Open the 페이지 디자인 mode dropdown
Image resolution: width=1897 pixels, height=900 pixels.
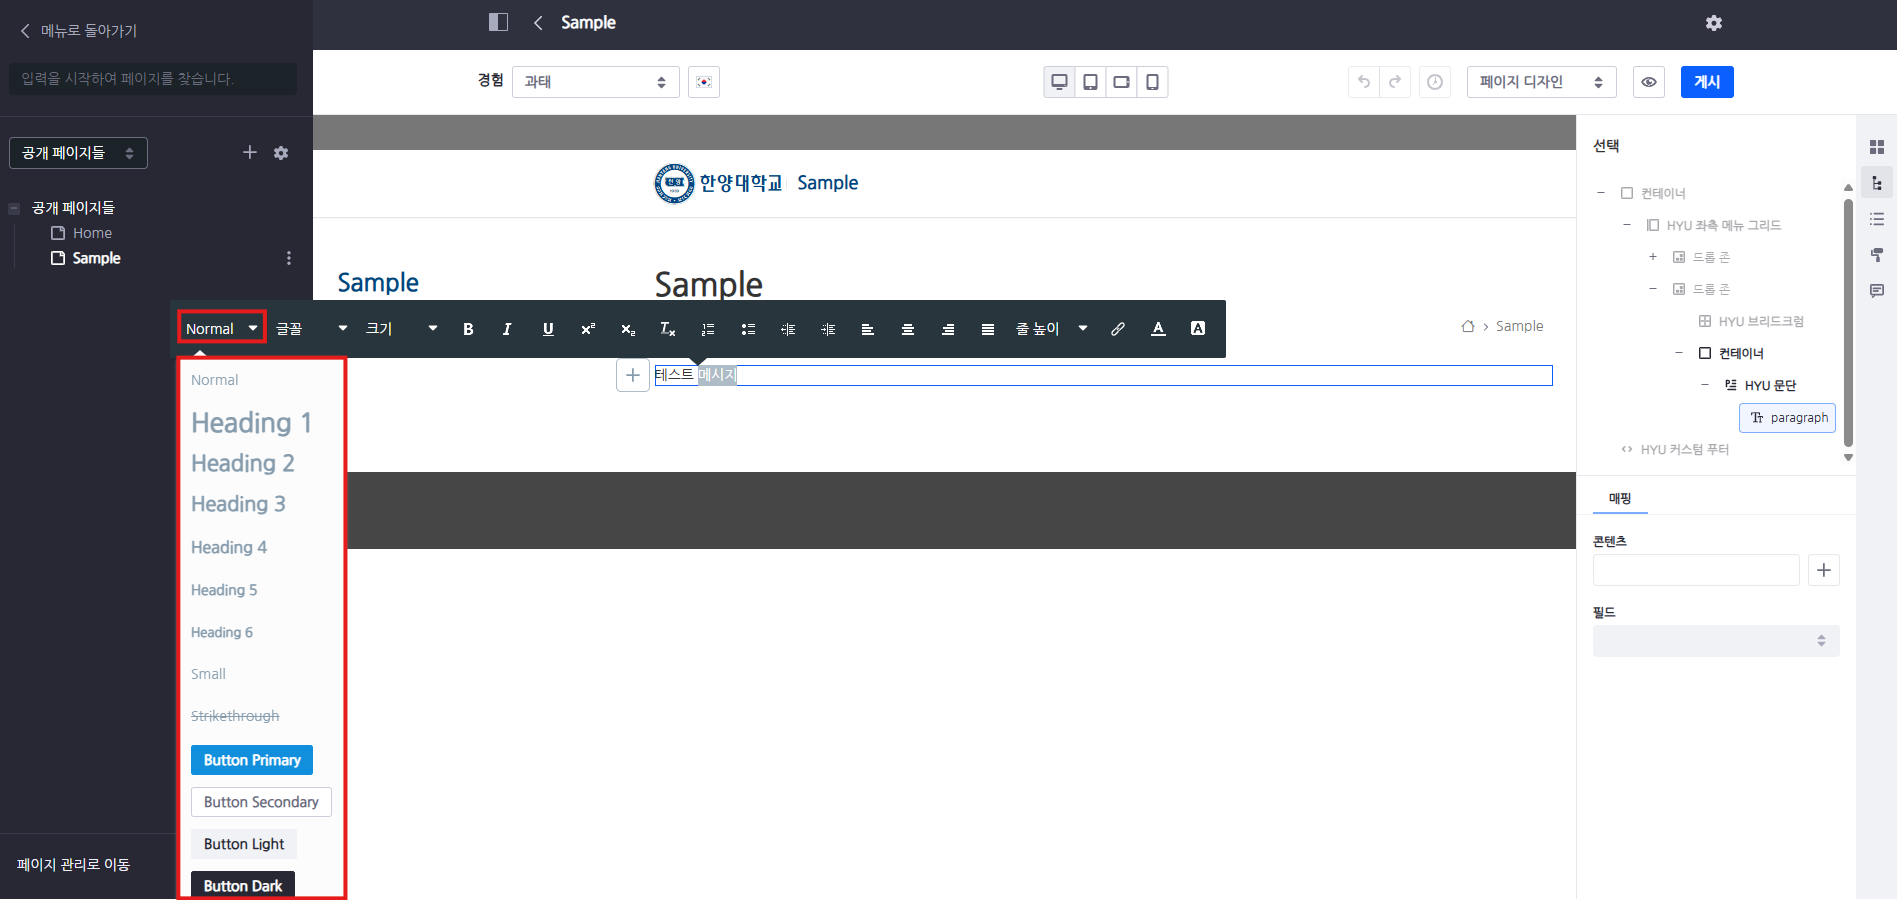[1540, 82]
